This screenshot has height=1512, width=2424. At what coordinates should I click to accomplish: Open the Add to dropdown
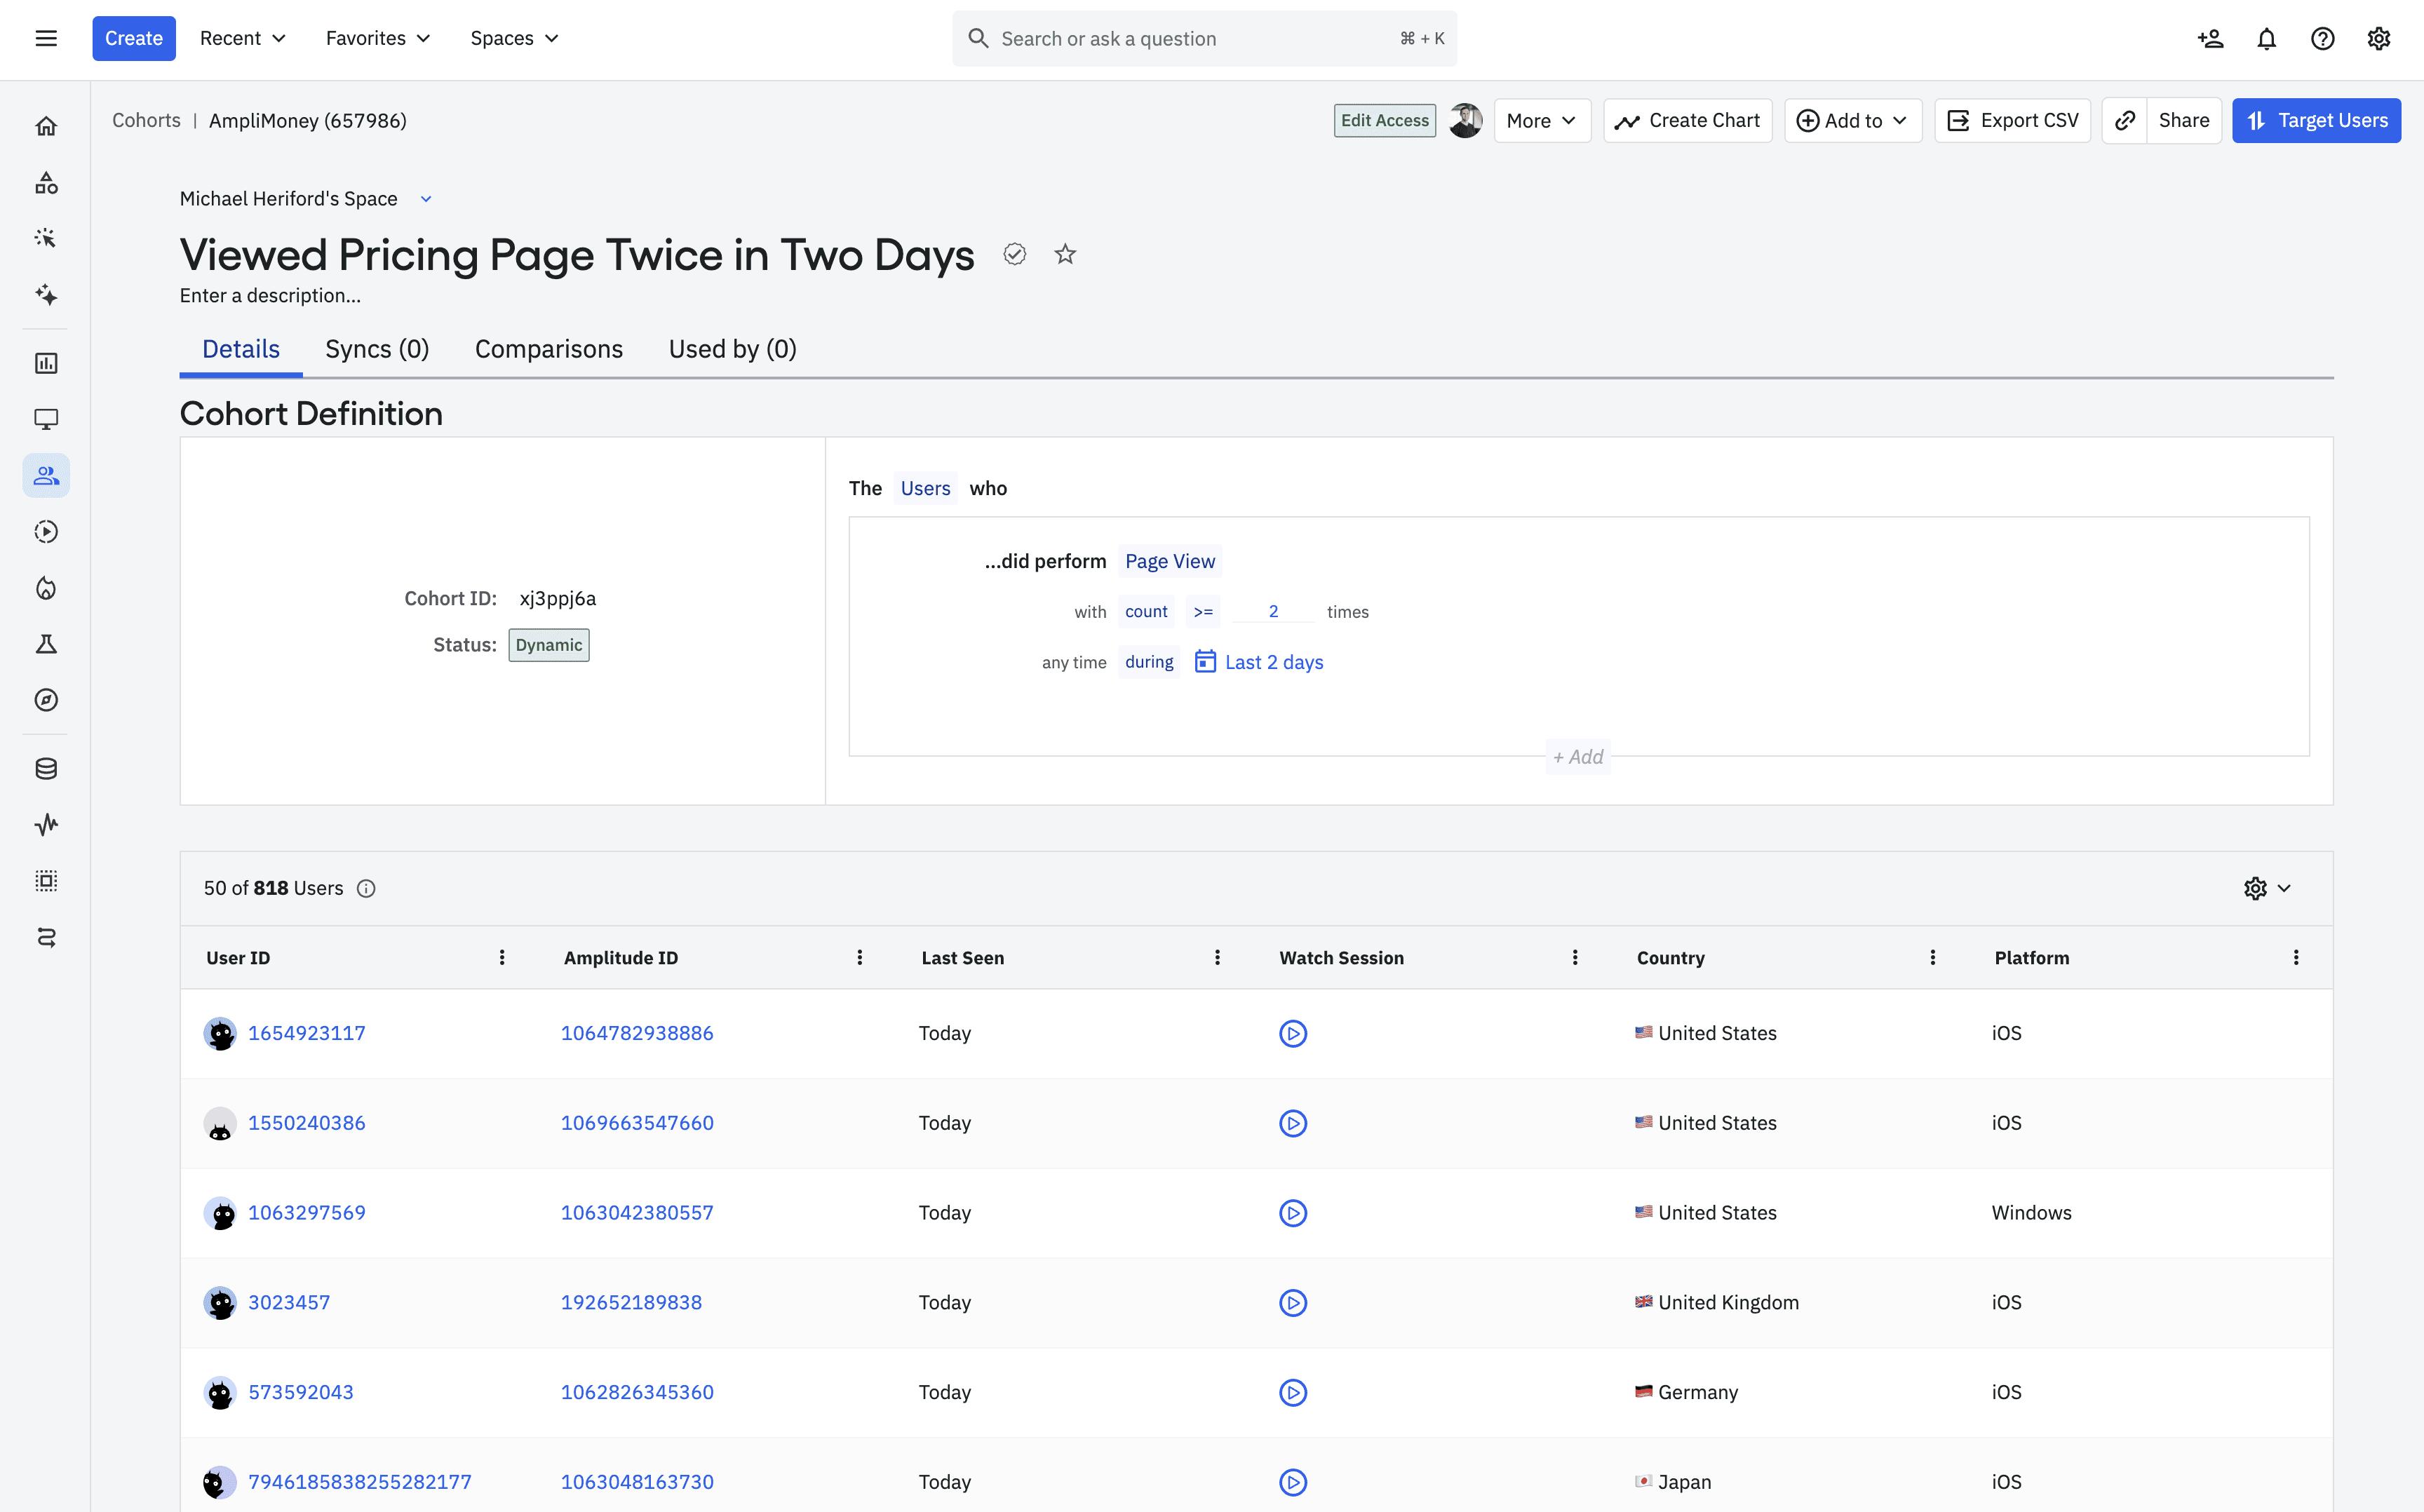pos(1852,121)
